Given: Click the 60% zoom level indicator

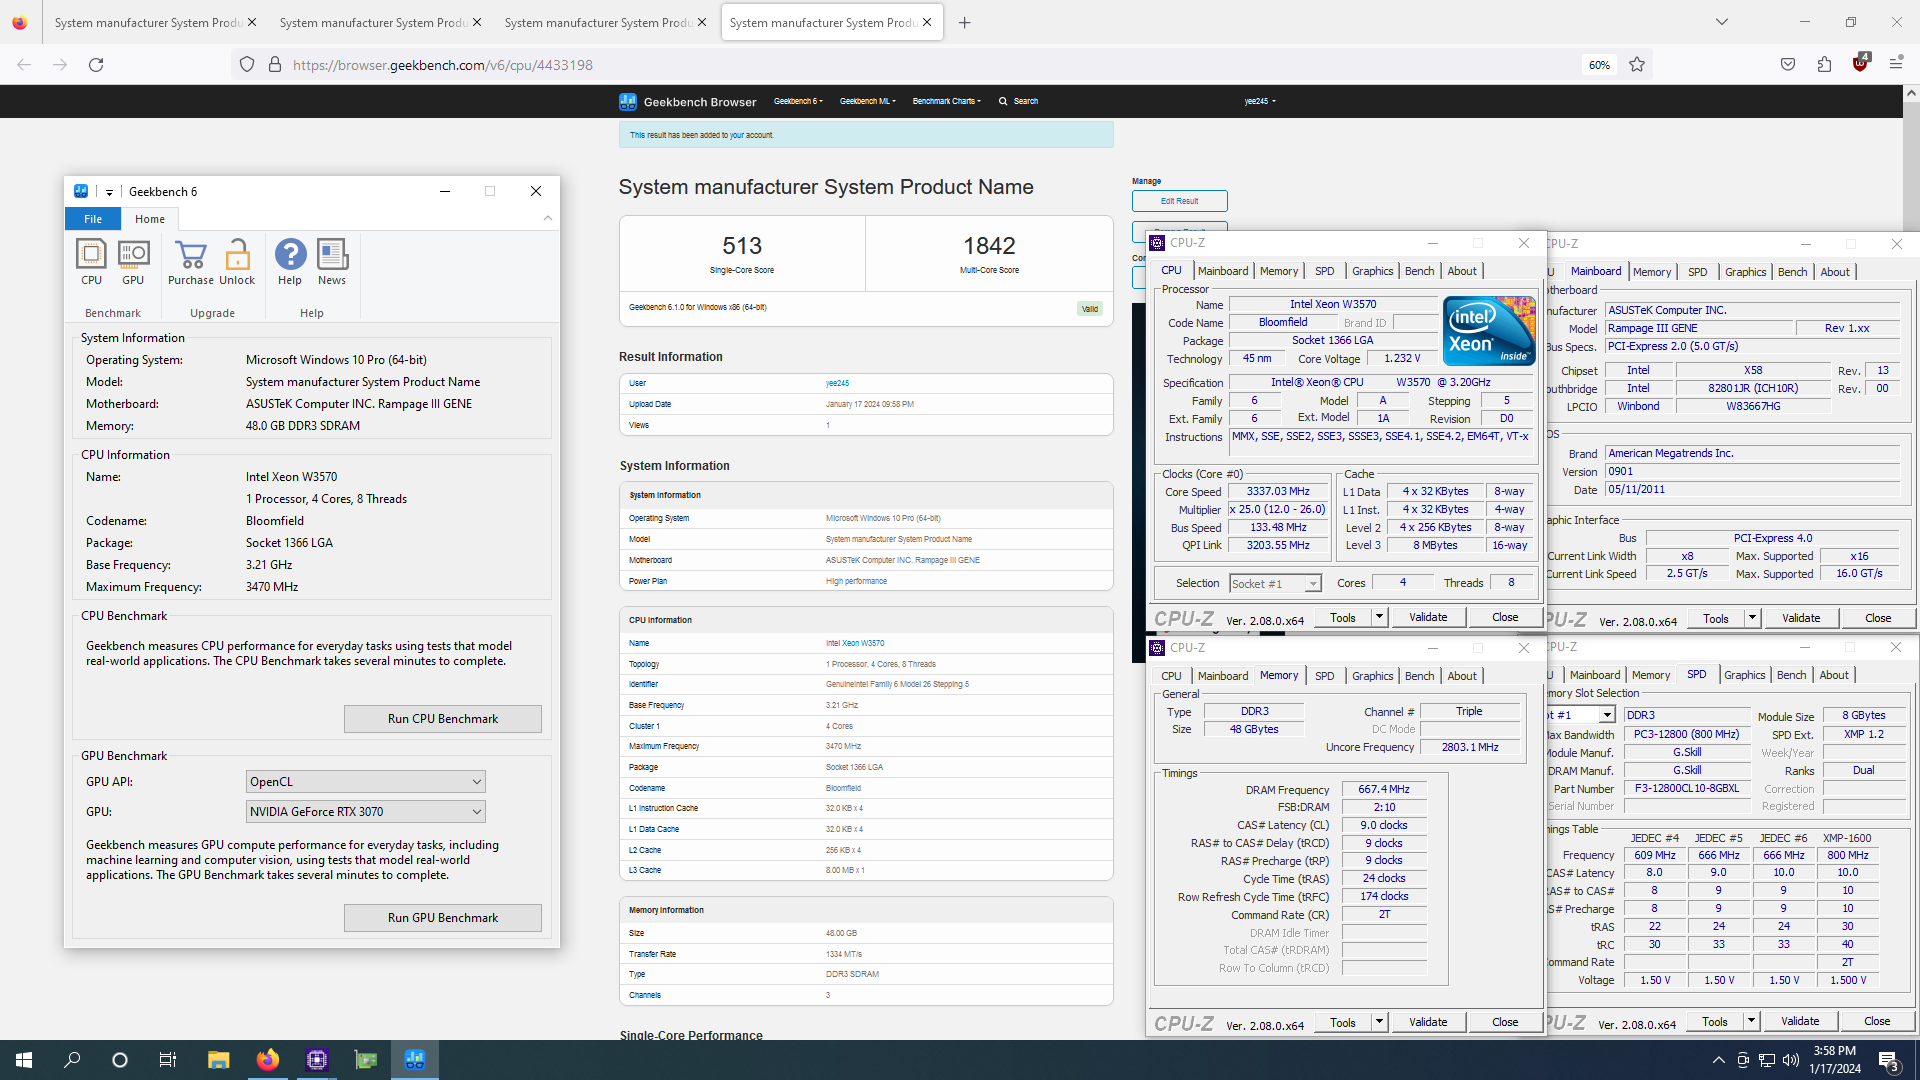Looking at the screenshot, I should pyautogui.click(x=1599, y=65).
